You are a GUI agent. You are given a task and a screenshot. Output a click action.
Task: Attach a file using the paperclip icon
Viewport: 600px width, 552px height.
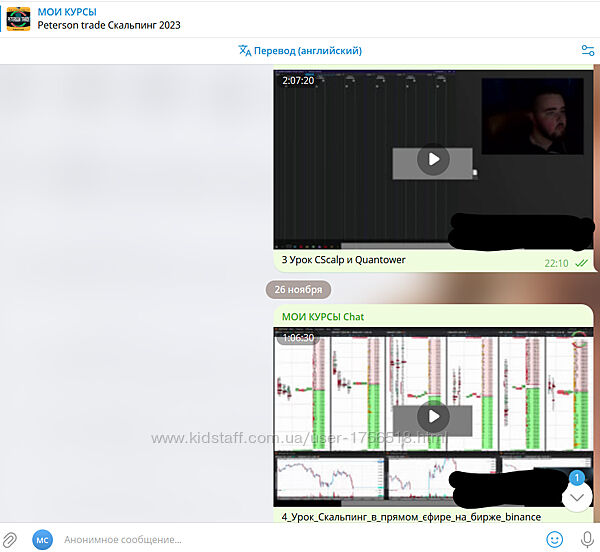10,540
